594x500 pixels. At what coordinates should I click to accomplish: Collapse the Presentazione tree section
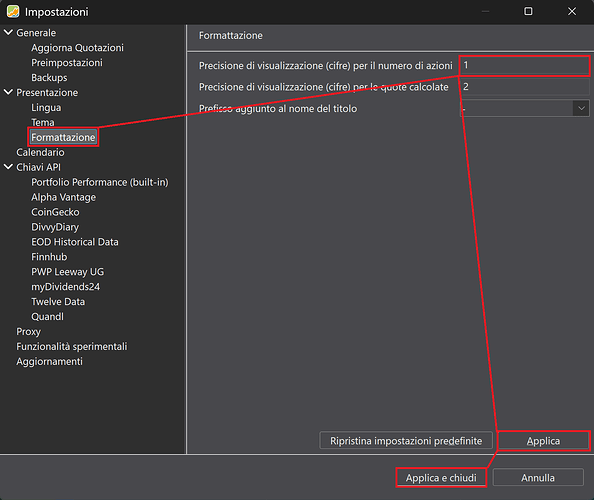click(x=8, y=92)
